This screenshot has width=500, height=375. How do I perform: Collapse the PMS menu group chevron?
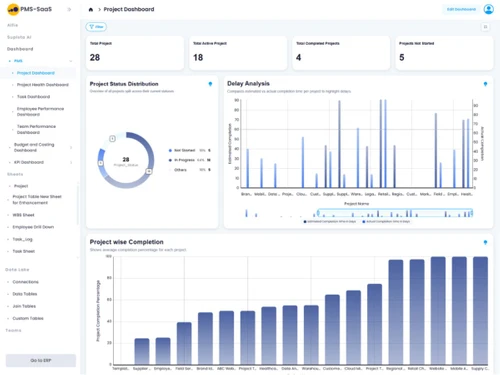(x=71, y=61)
